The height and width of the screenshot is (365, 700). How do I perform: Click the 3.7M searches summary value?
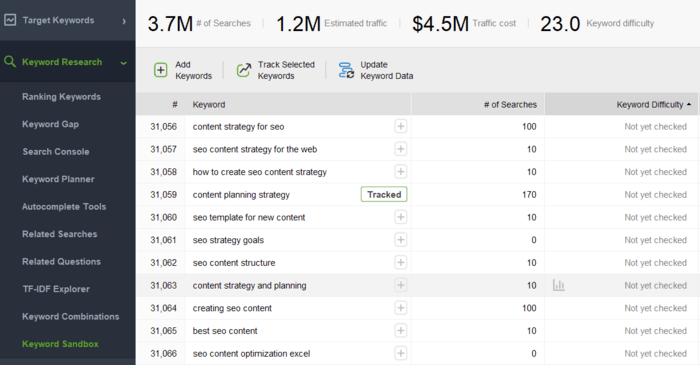click(x=170, y=24)
